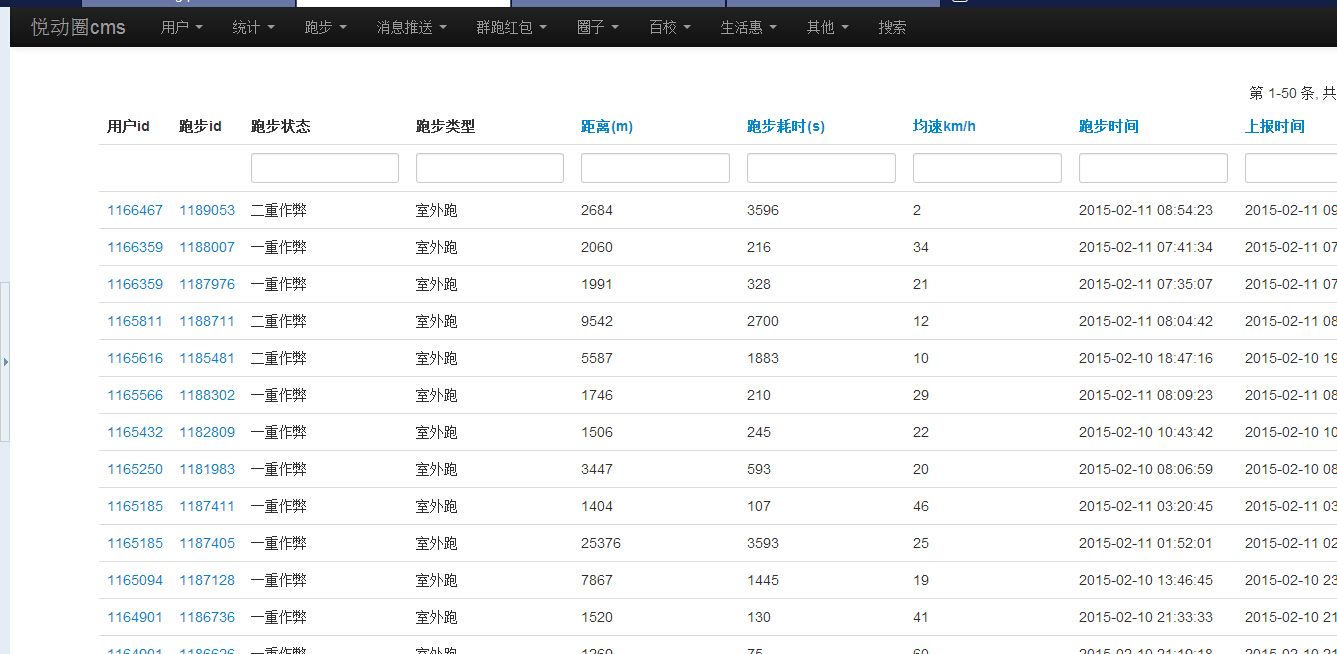The image size is (1337, 654).
Task: Select run time 2015-02-11 08:54:23
Action: [x=1146, y=210]
